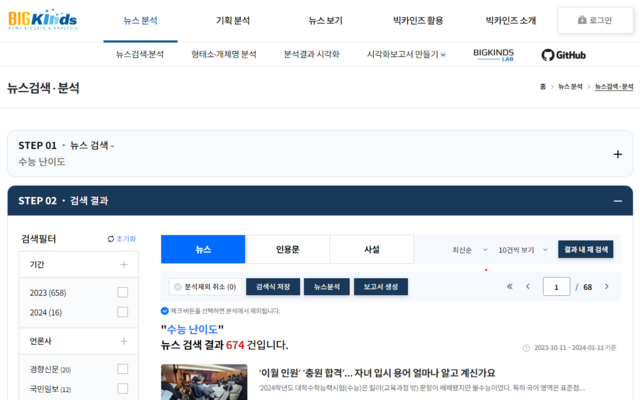Image resolution: width=640 pixels, height=400 pixels.
Task: Open the 최신순 sort dropdown
Action: (469, 250)
